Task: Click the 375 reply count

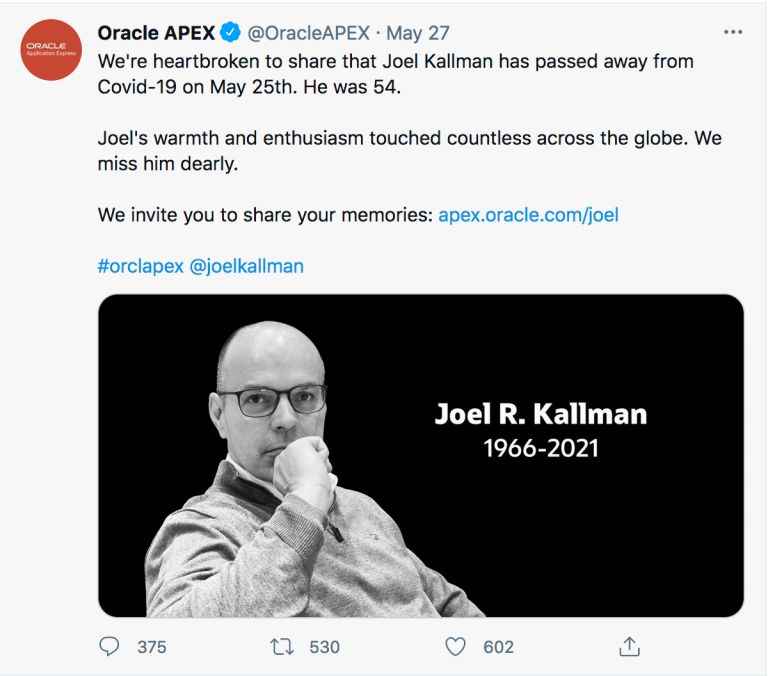Action: tap(151, 647)
